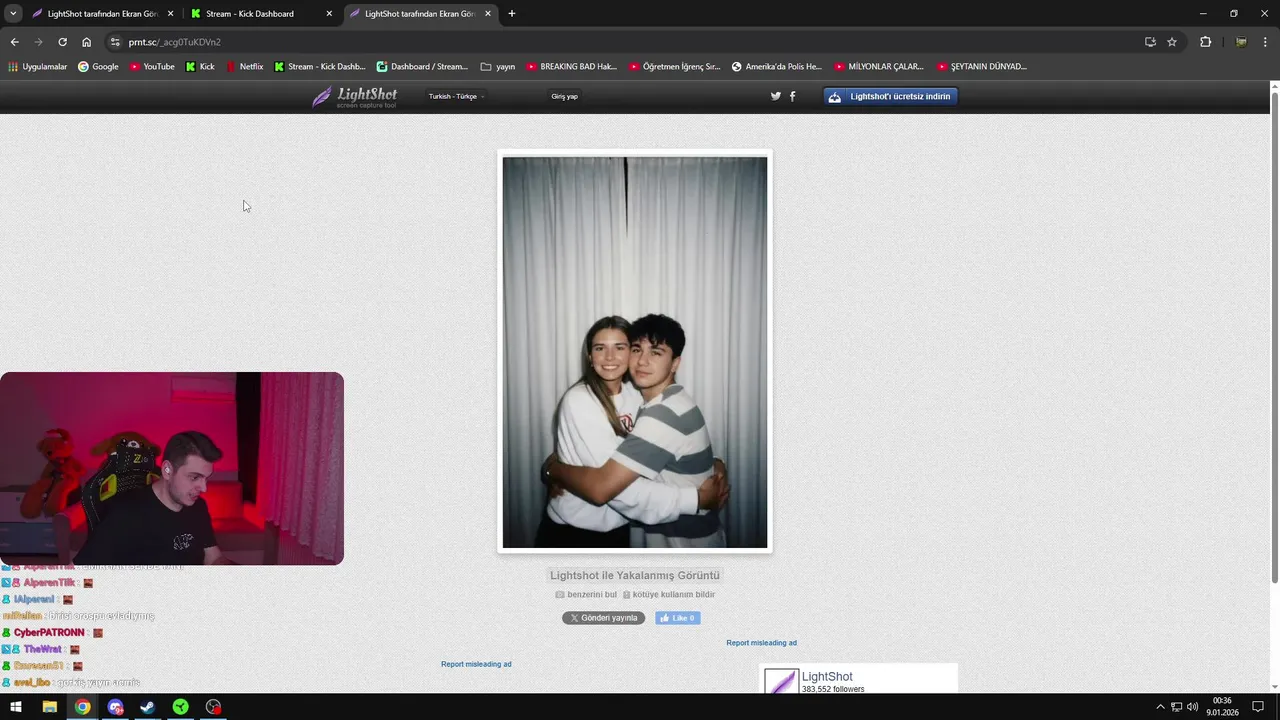Click Giriş yap login link
1280x720 pixels.
[x=564, y=97]
